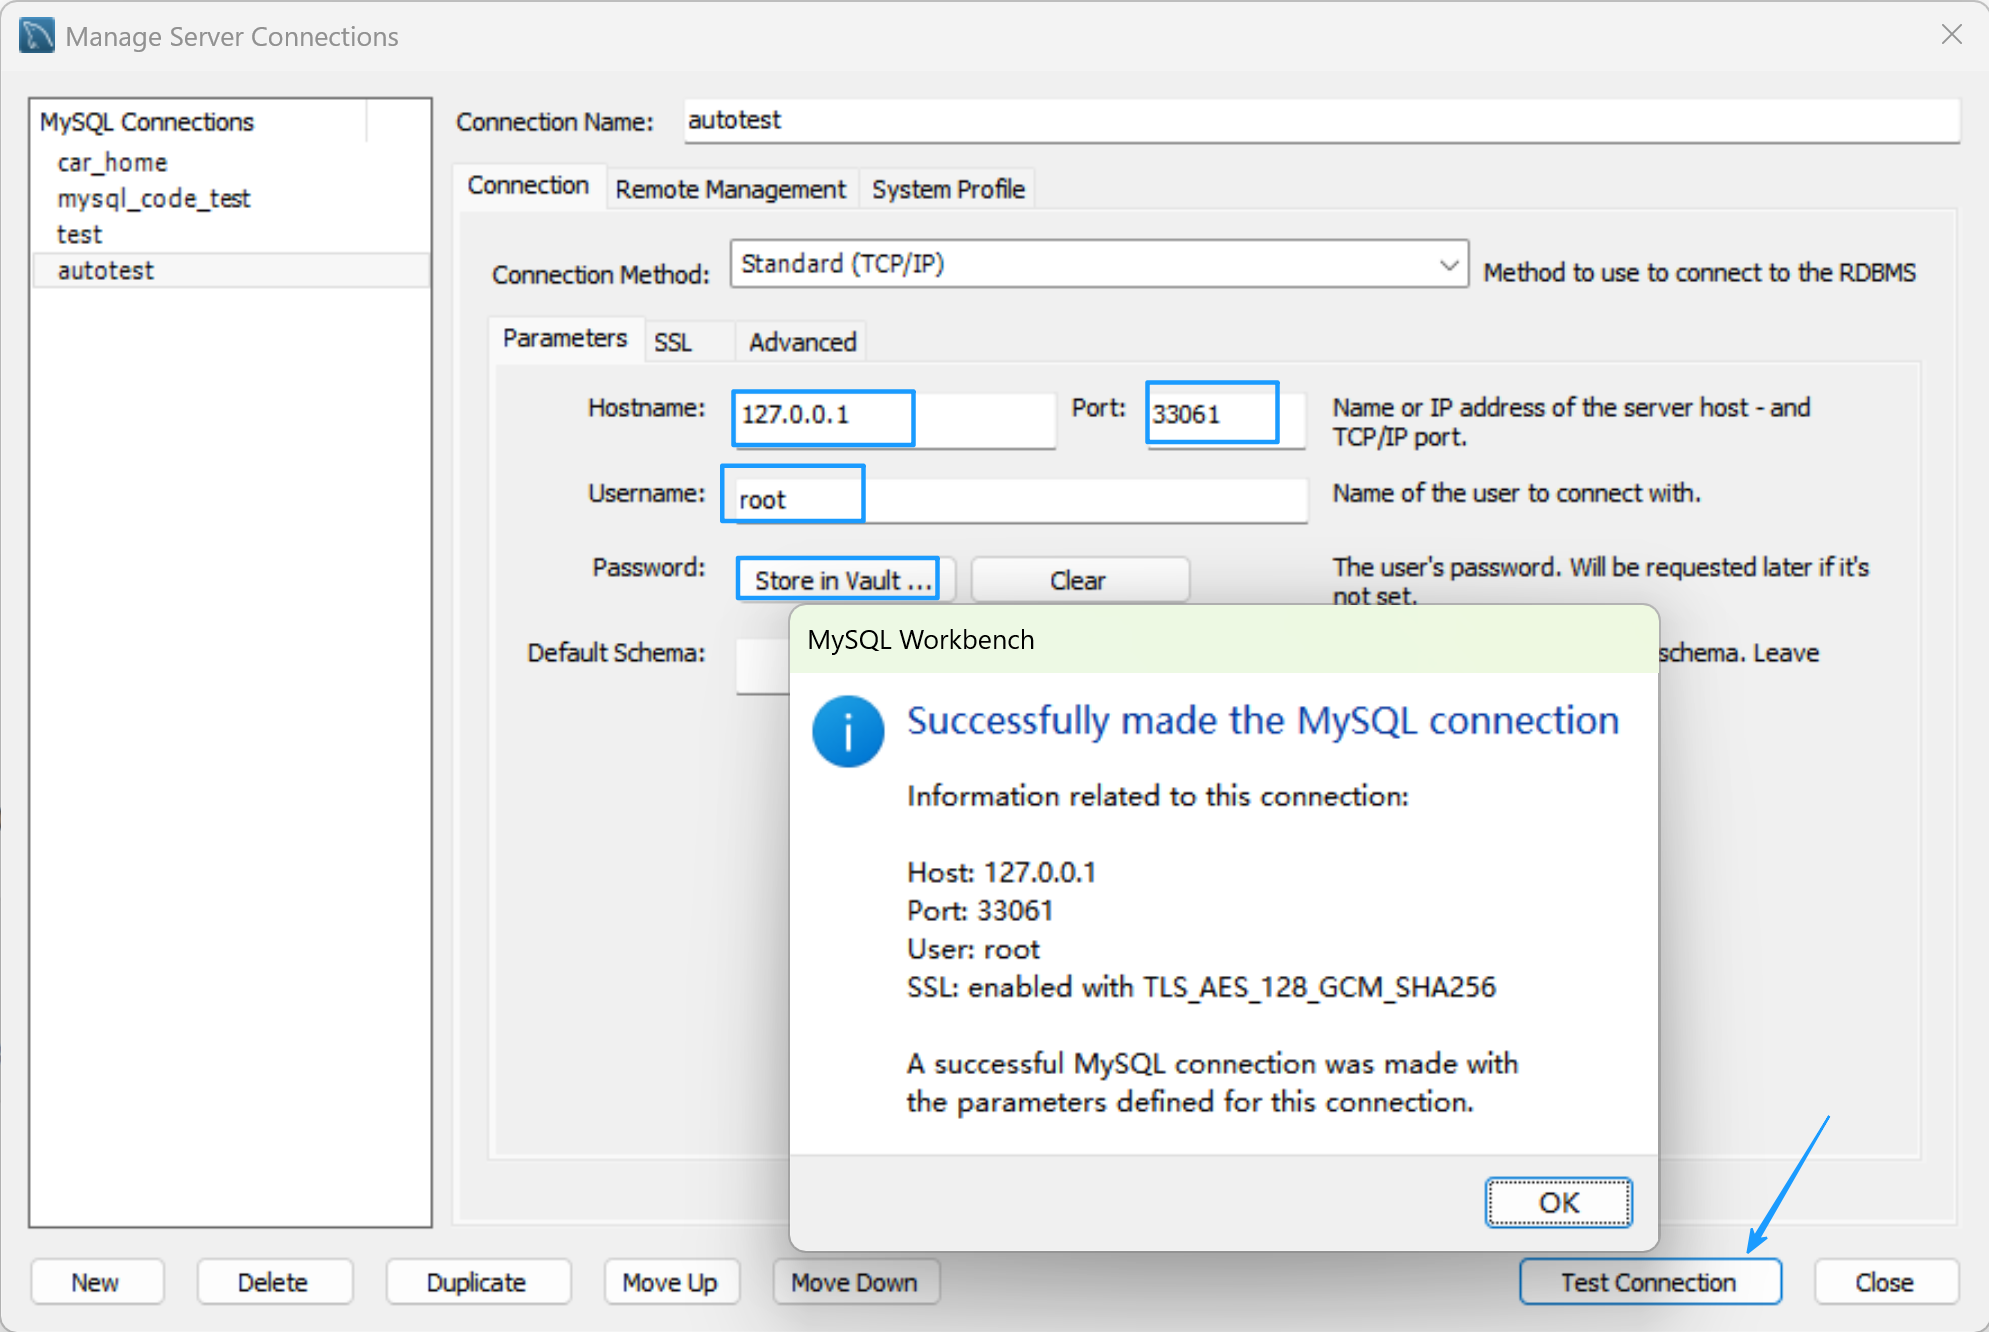Click the Test Connection button
This screenshot has width=1989, height=1332.
pos(1649,1282)
